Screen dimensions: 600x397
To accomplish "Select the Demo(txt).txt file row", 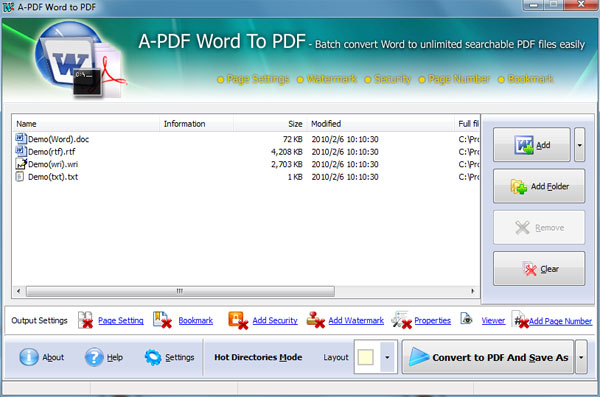I will click(x=246, y=177).
